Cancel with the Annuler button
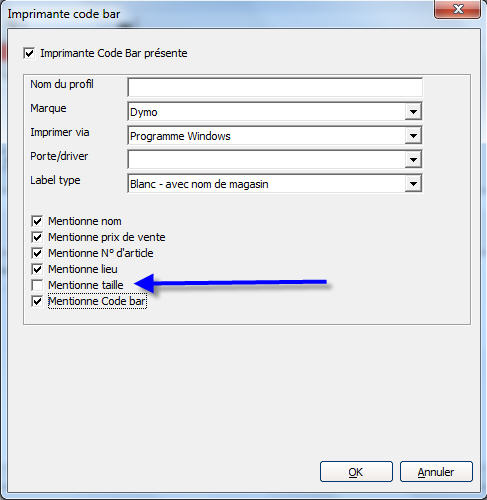This screenshot has height=500, width=487. pyautogui.click(x=436, y=472)
